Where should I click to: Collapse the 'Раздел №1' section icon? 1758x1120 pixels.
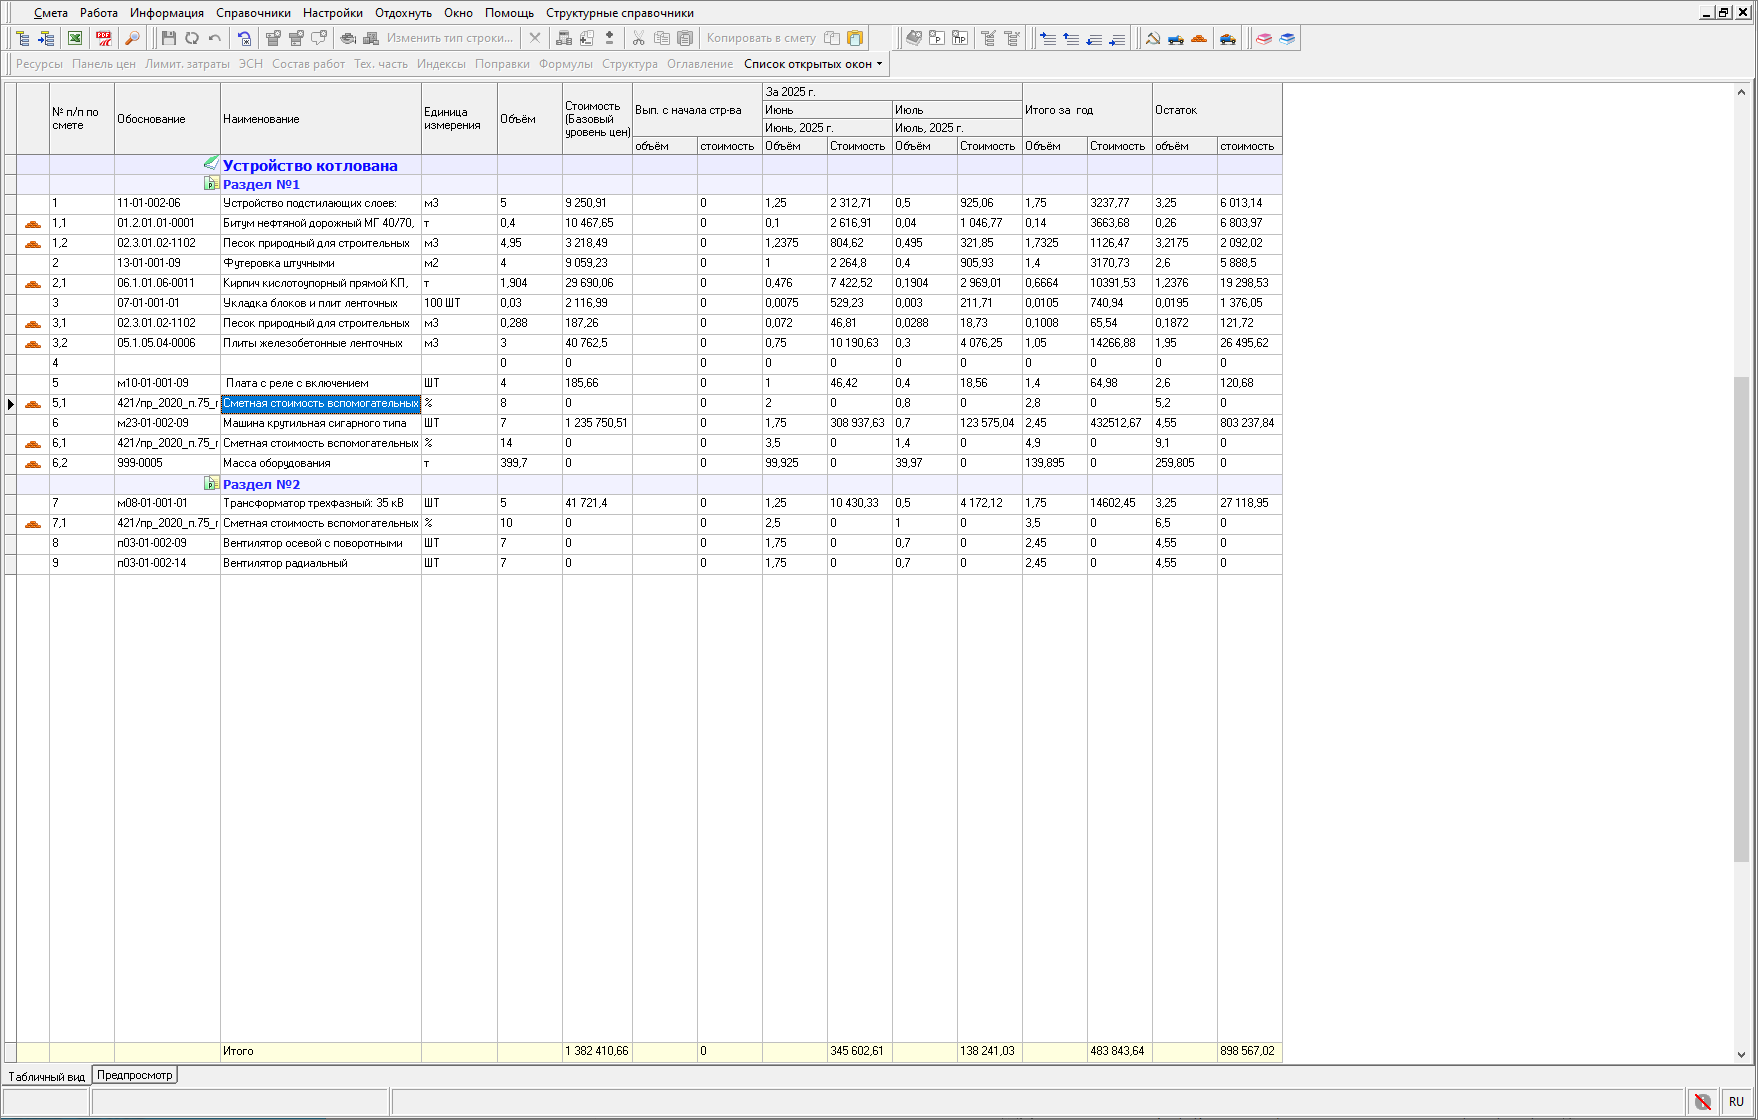pyautogui.click(x=211, y=184)
